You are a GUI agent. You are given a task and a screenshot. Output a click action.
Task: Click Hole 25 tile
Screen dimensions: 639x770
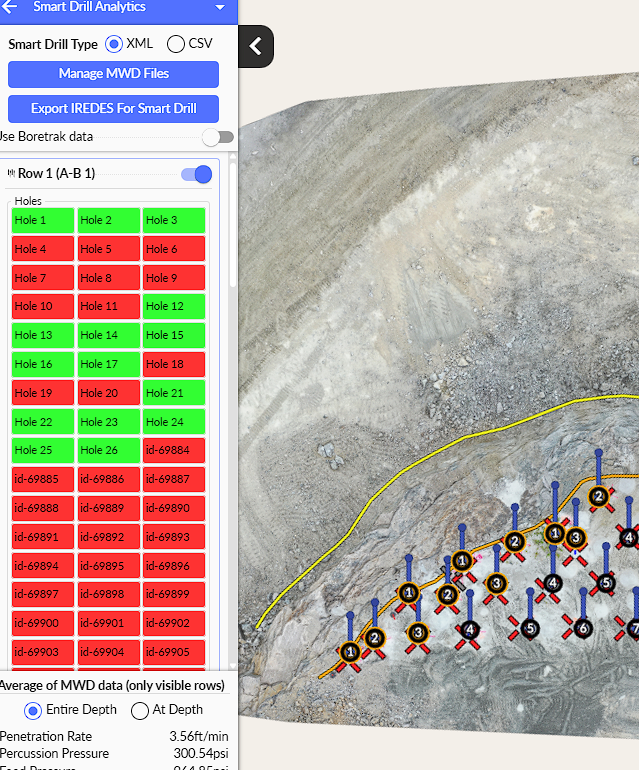pyautogui.click(x=43, y=450)
